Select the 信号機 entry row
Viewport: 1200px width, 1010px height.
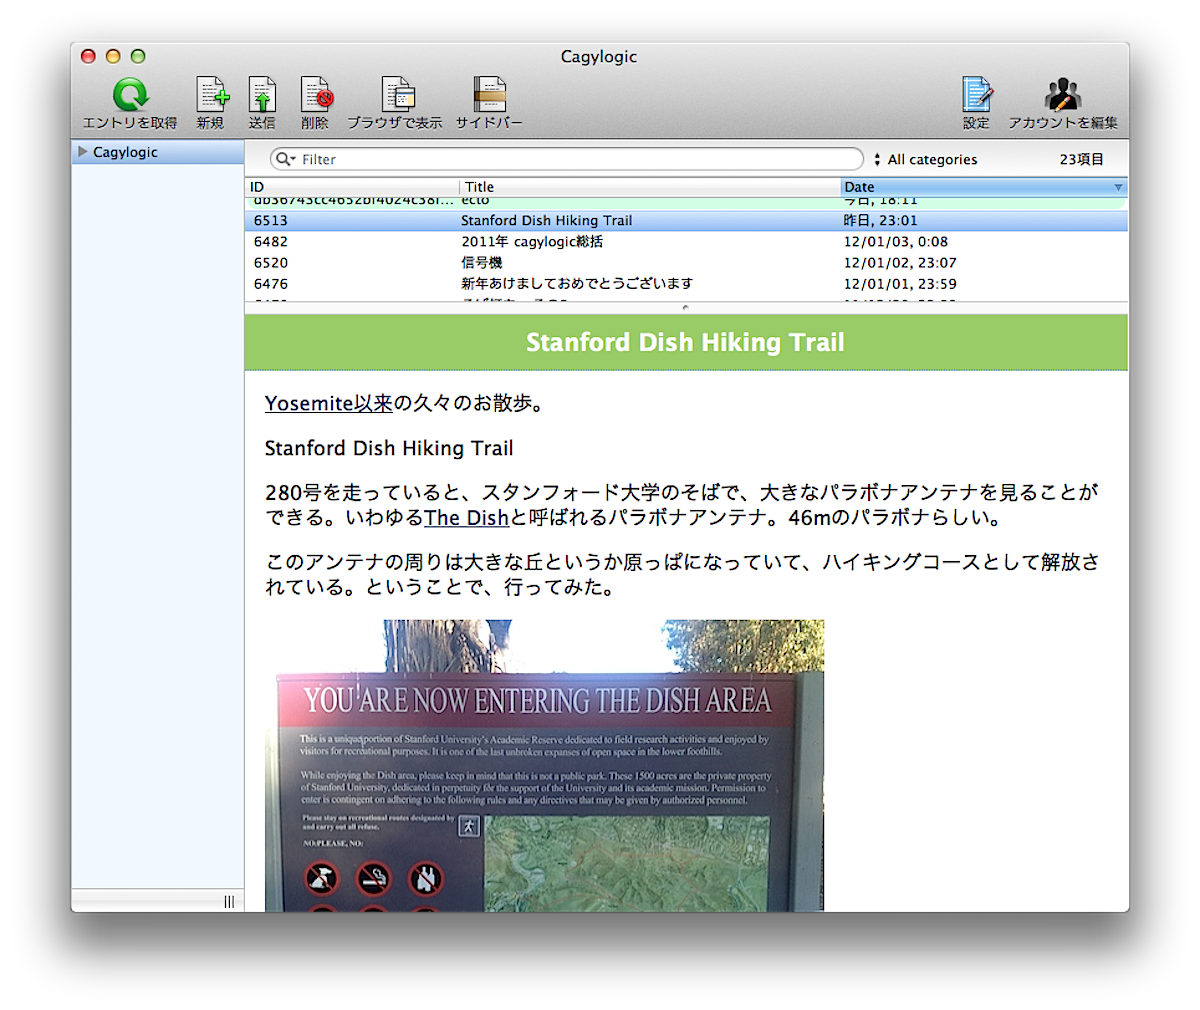[482, 263]
